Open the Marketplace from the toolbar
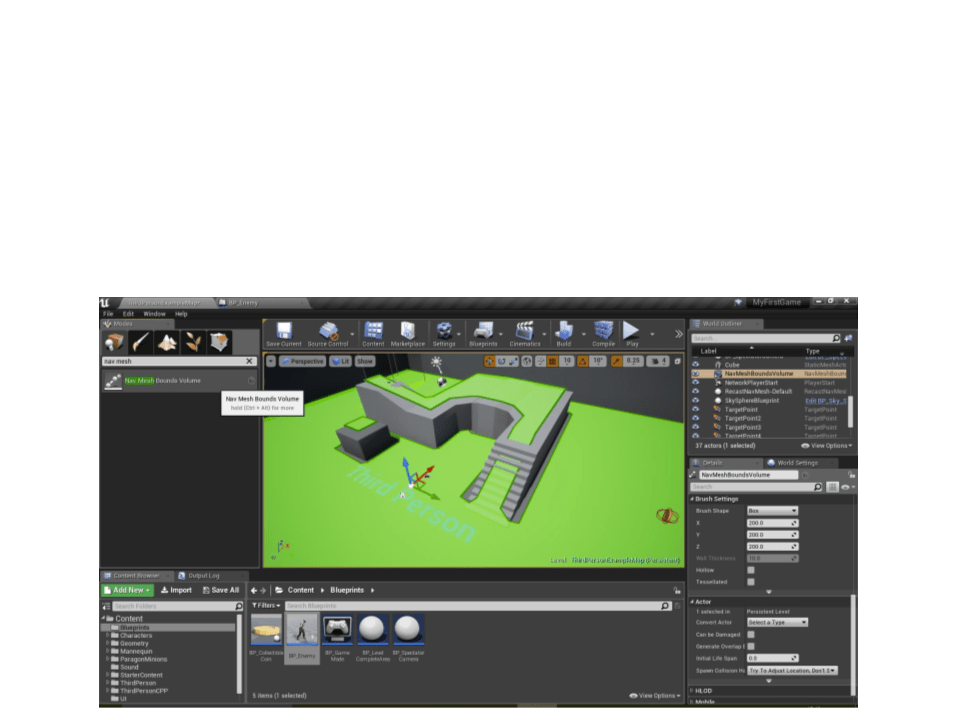The image size is (960, 720). (407, 331)
